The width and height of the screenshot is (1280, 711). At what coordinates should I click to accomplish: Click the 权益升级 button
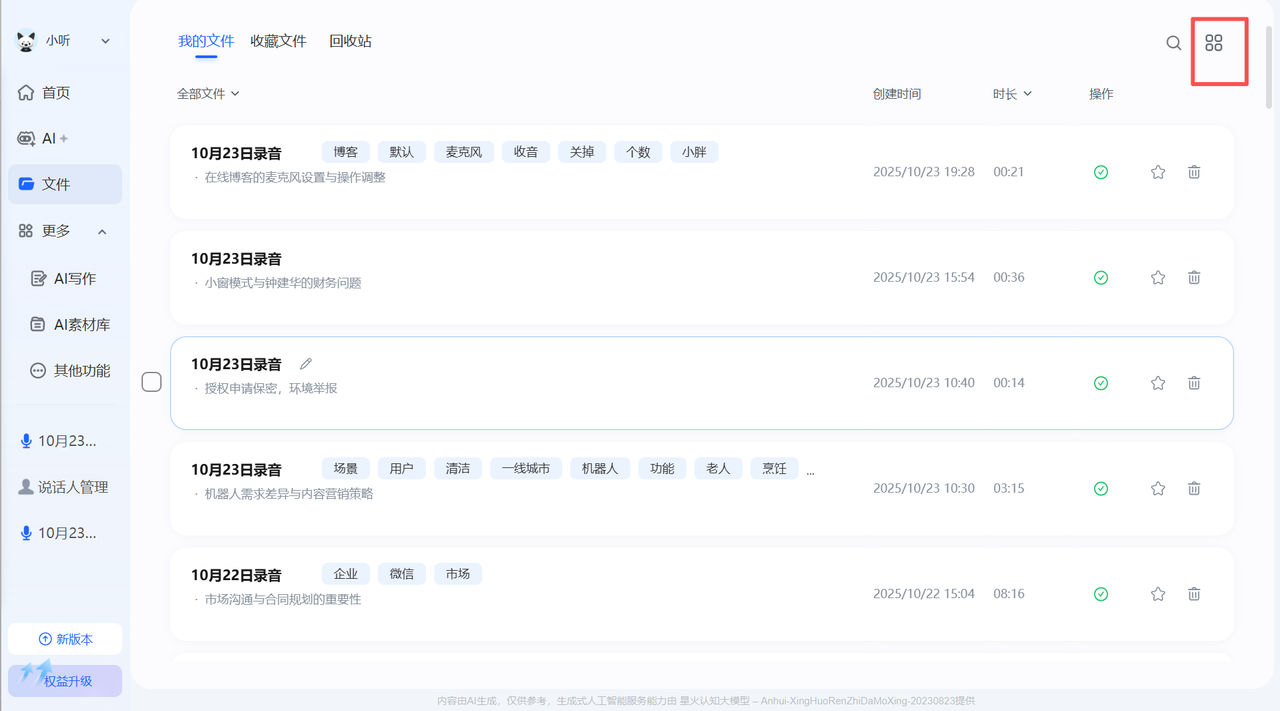click(65, 681)
